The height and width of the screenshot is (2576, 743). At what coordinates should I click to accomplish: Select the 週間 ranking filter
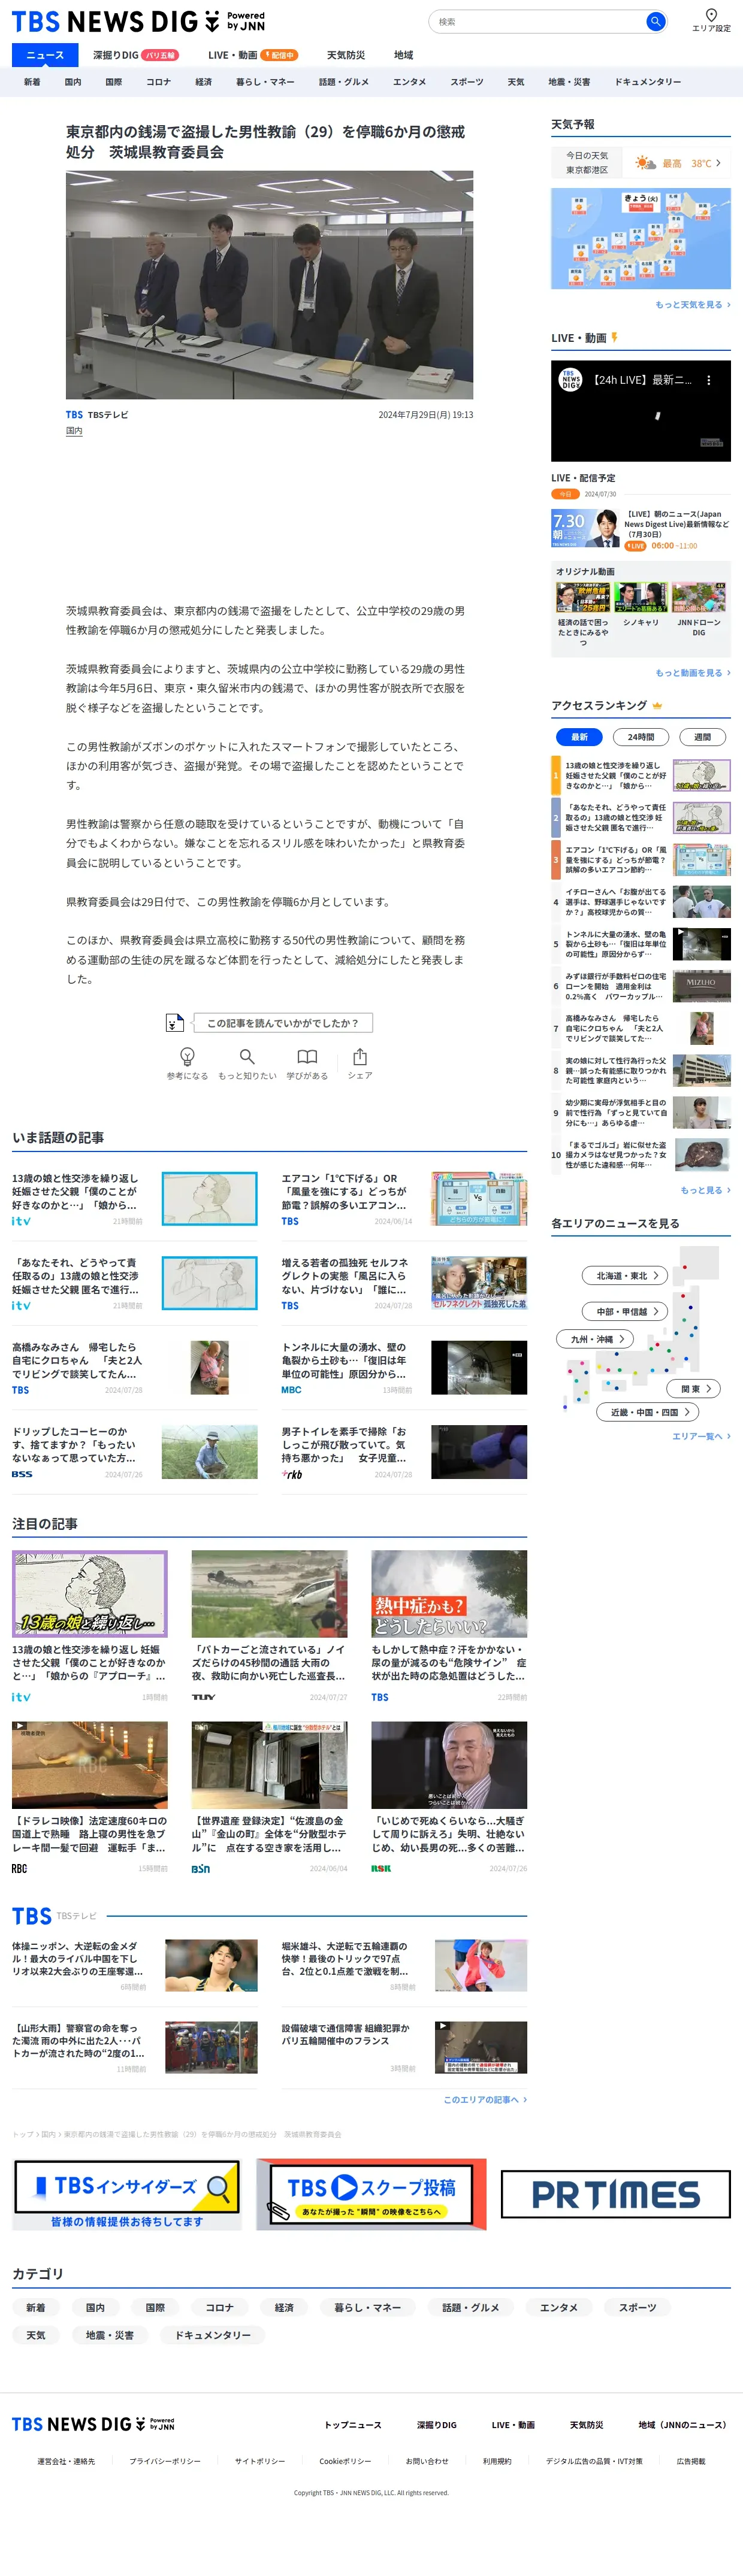703,737
